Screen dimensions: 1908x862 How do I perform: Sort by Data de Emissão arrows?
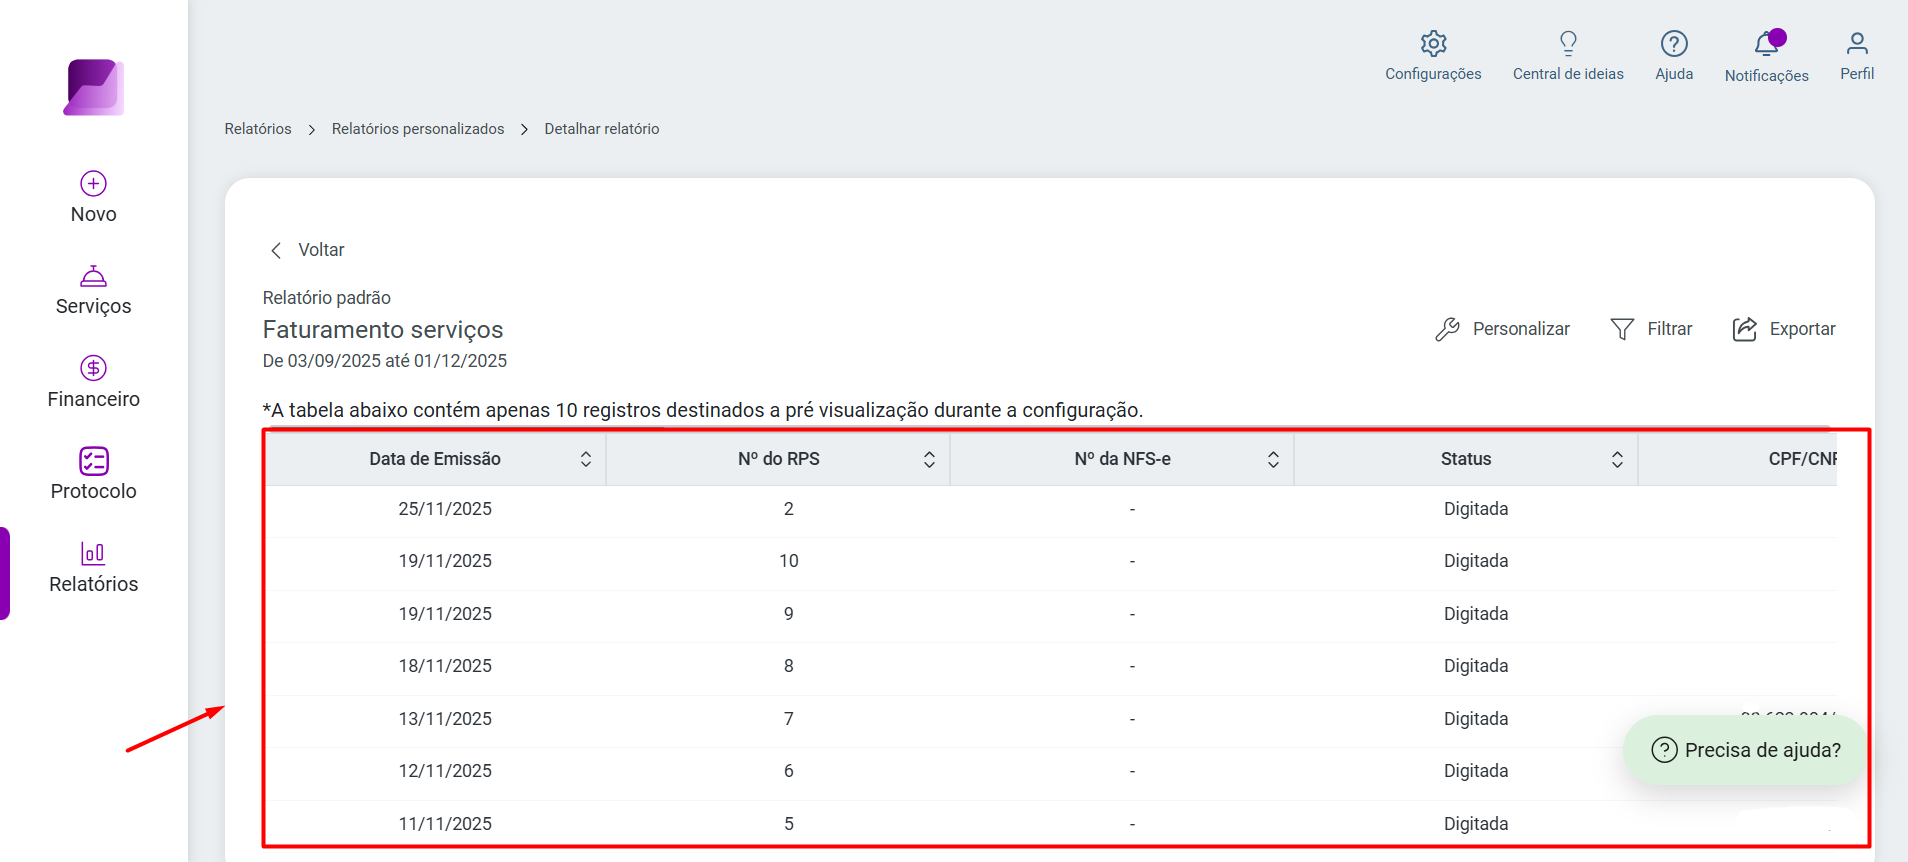click(x=586, y=459)
